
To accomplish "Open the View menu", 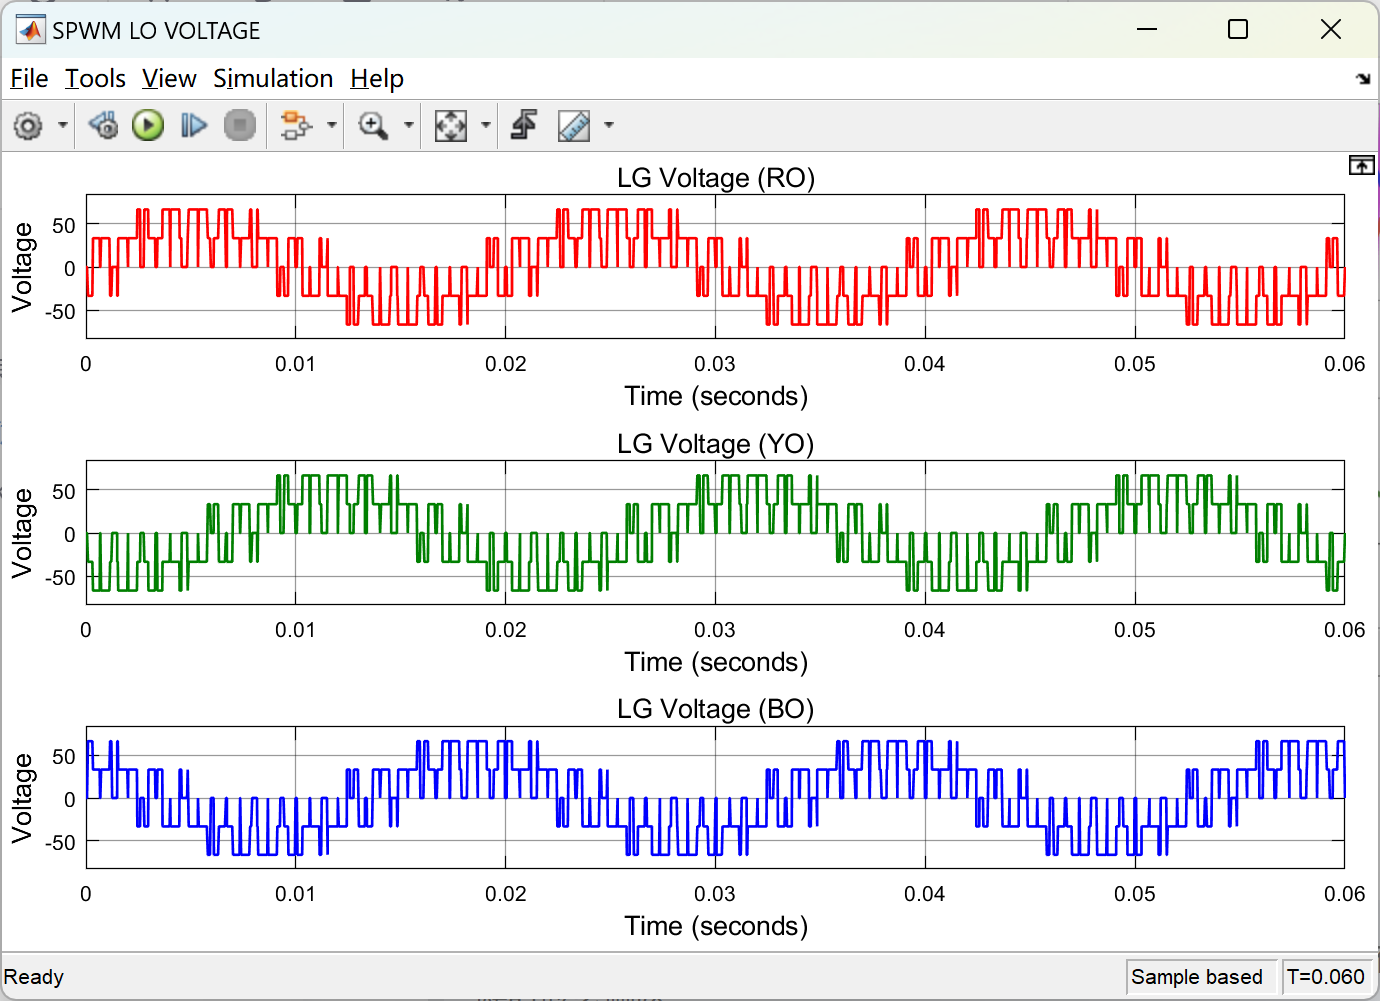I will click(169, 78).
